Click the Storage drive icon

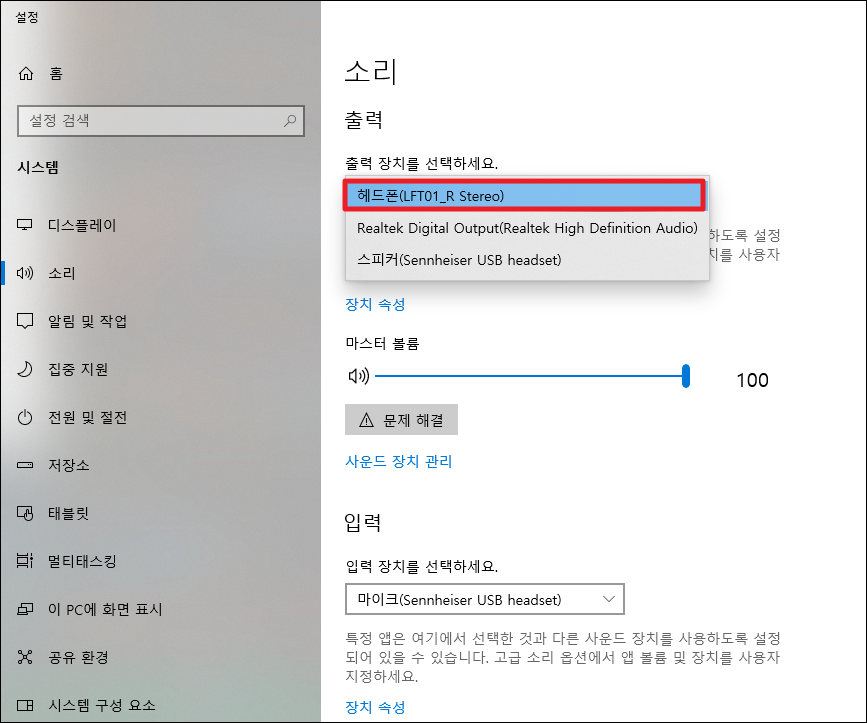pyautogui.click(x=26, y=465)
